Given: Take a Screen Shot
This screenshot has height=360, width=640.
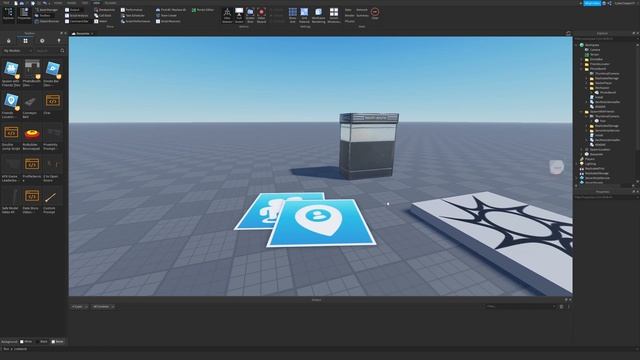Looking at the screenshot, I should tap(250, 15).
